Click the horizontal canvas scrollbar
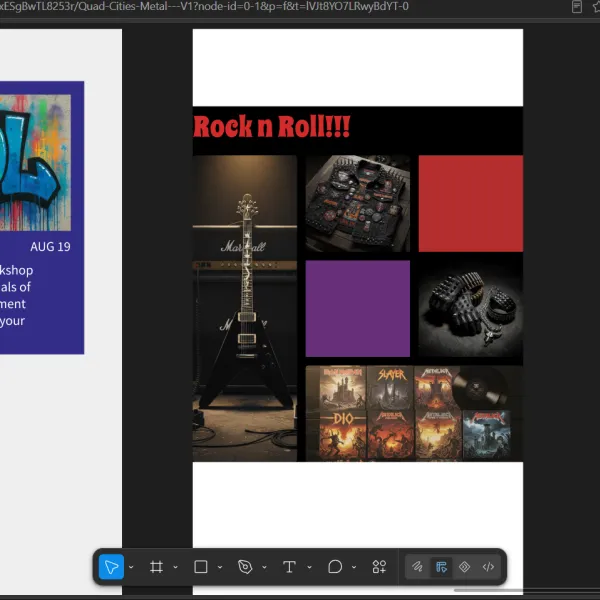Image resolution: width=600 pixels, height=600 pixels. pyautogui.click(x=527, y=590)
